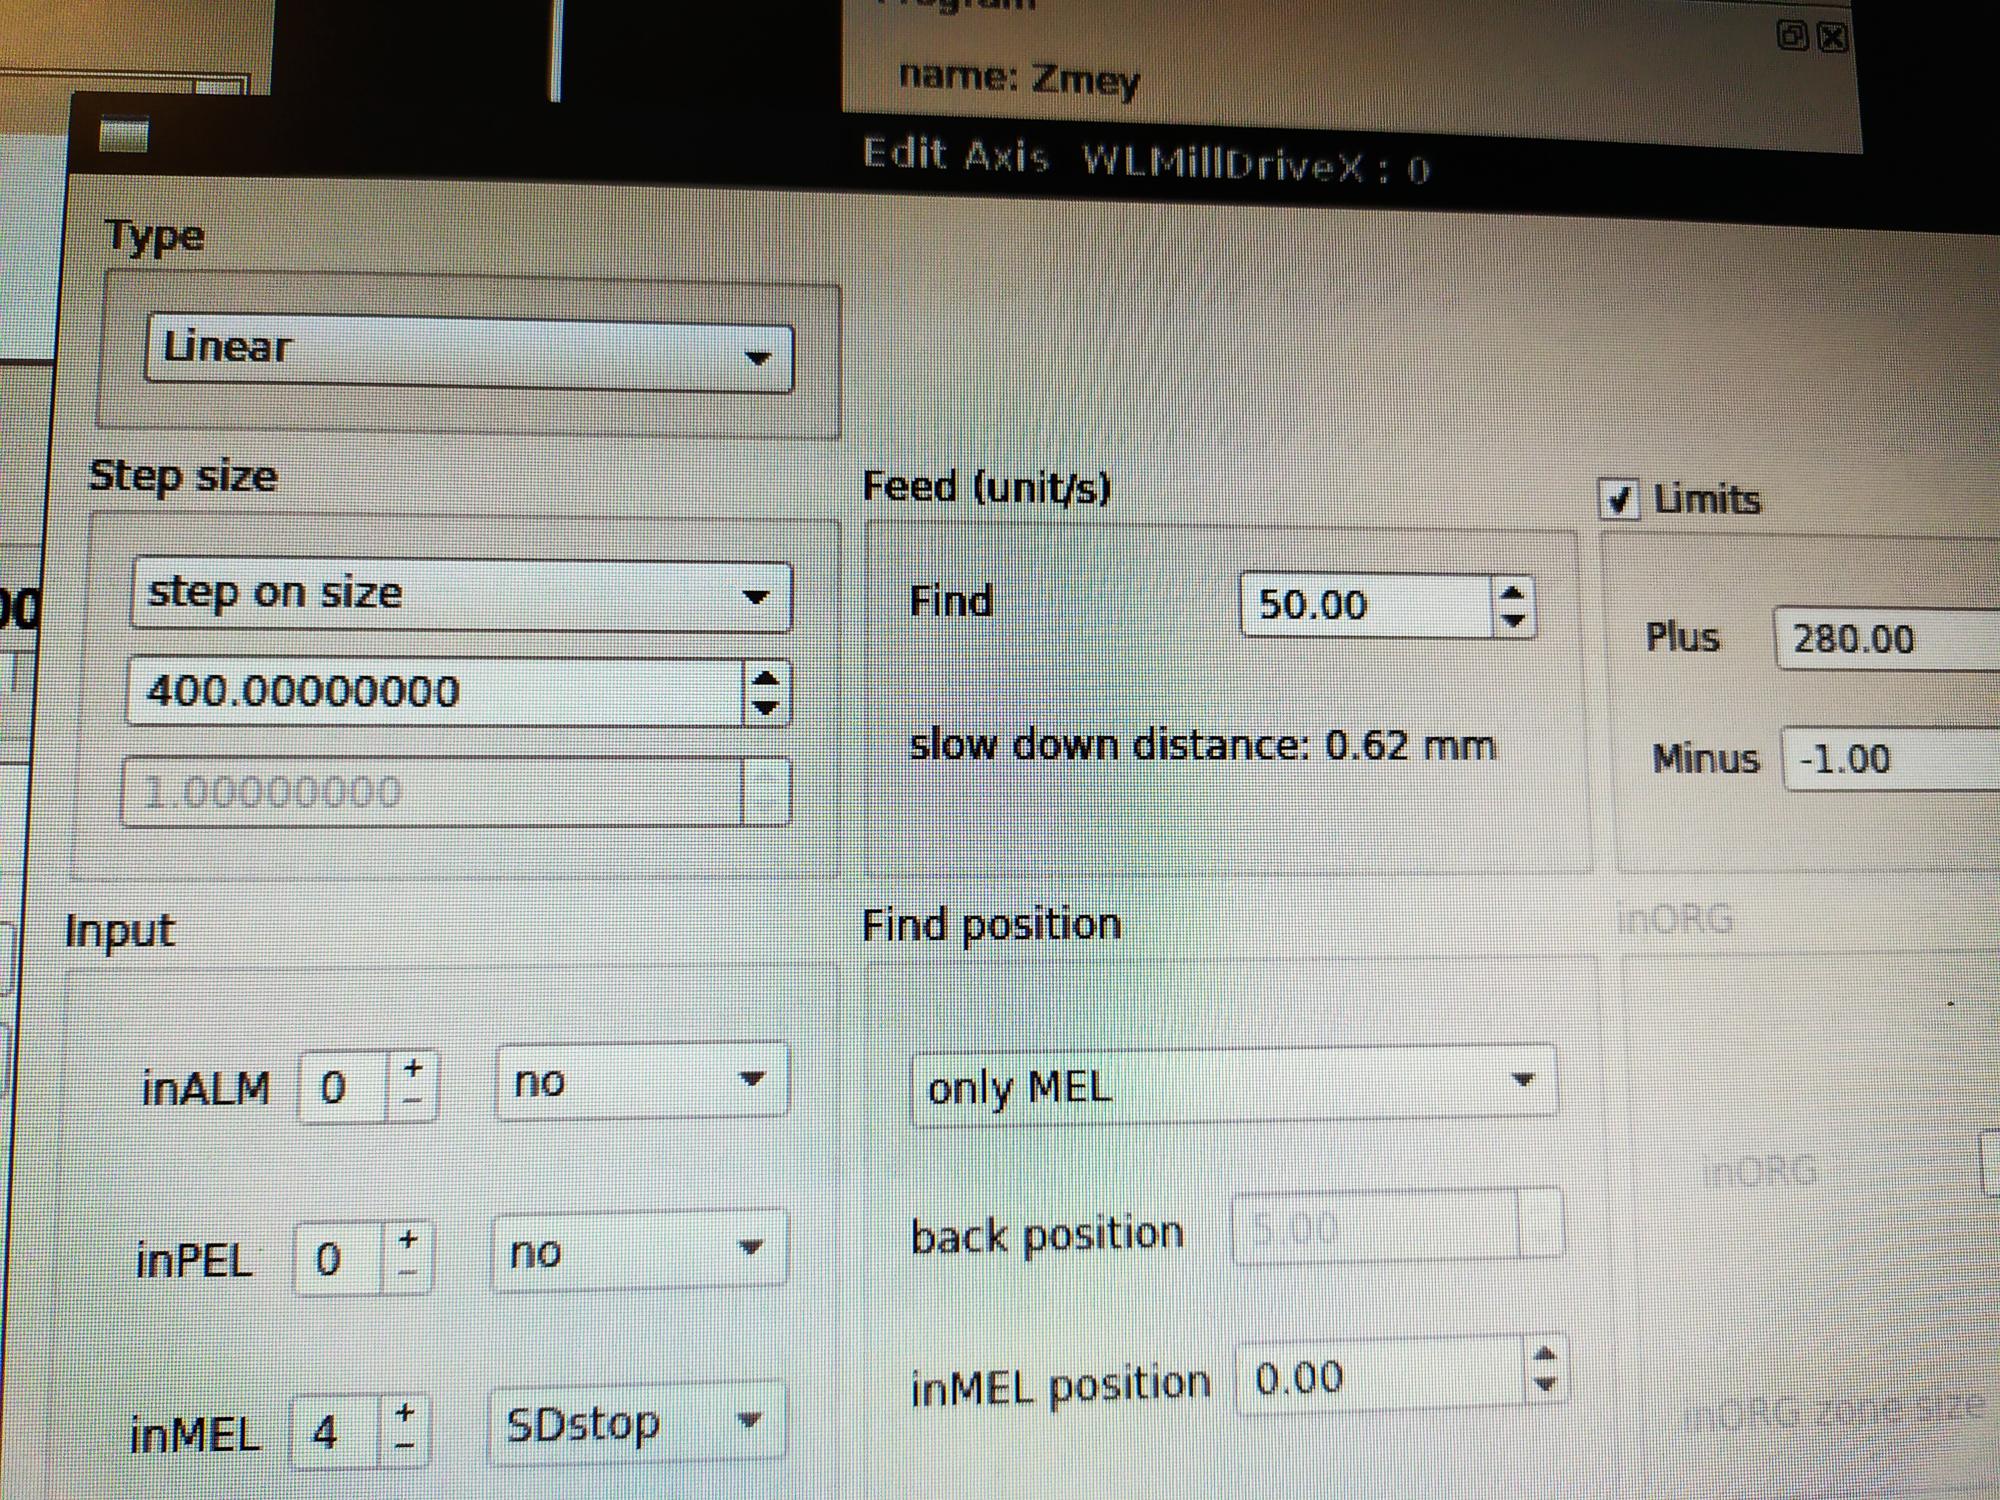Toggle the Limits checkbox
This screenshot has width=2000, height=1500.
point(1620,499)
